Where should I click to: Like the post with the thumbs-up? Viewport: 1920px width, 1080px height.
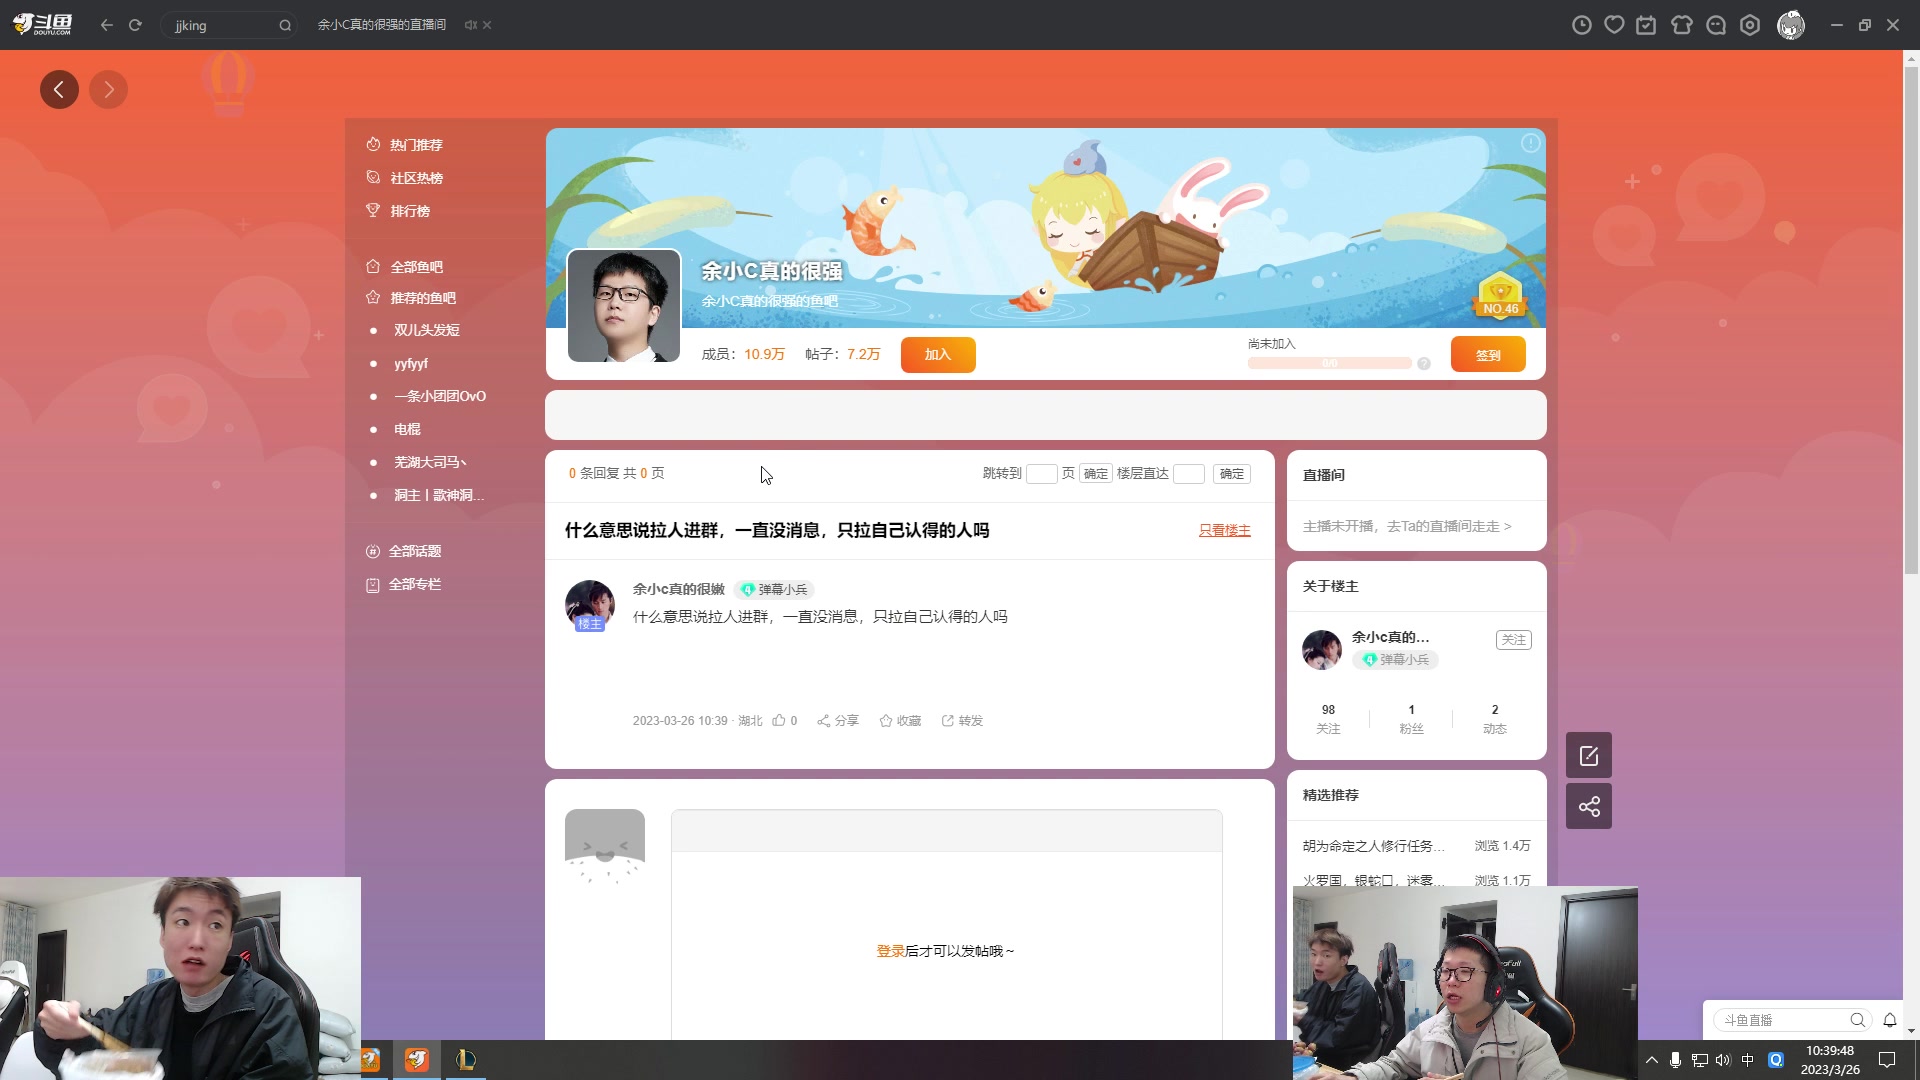click(x=783, y=720)
